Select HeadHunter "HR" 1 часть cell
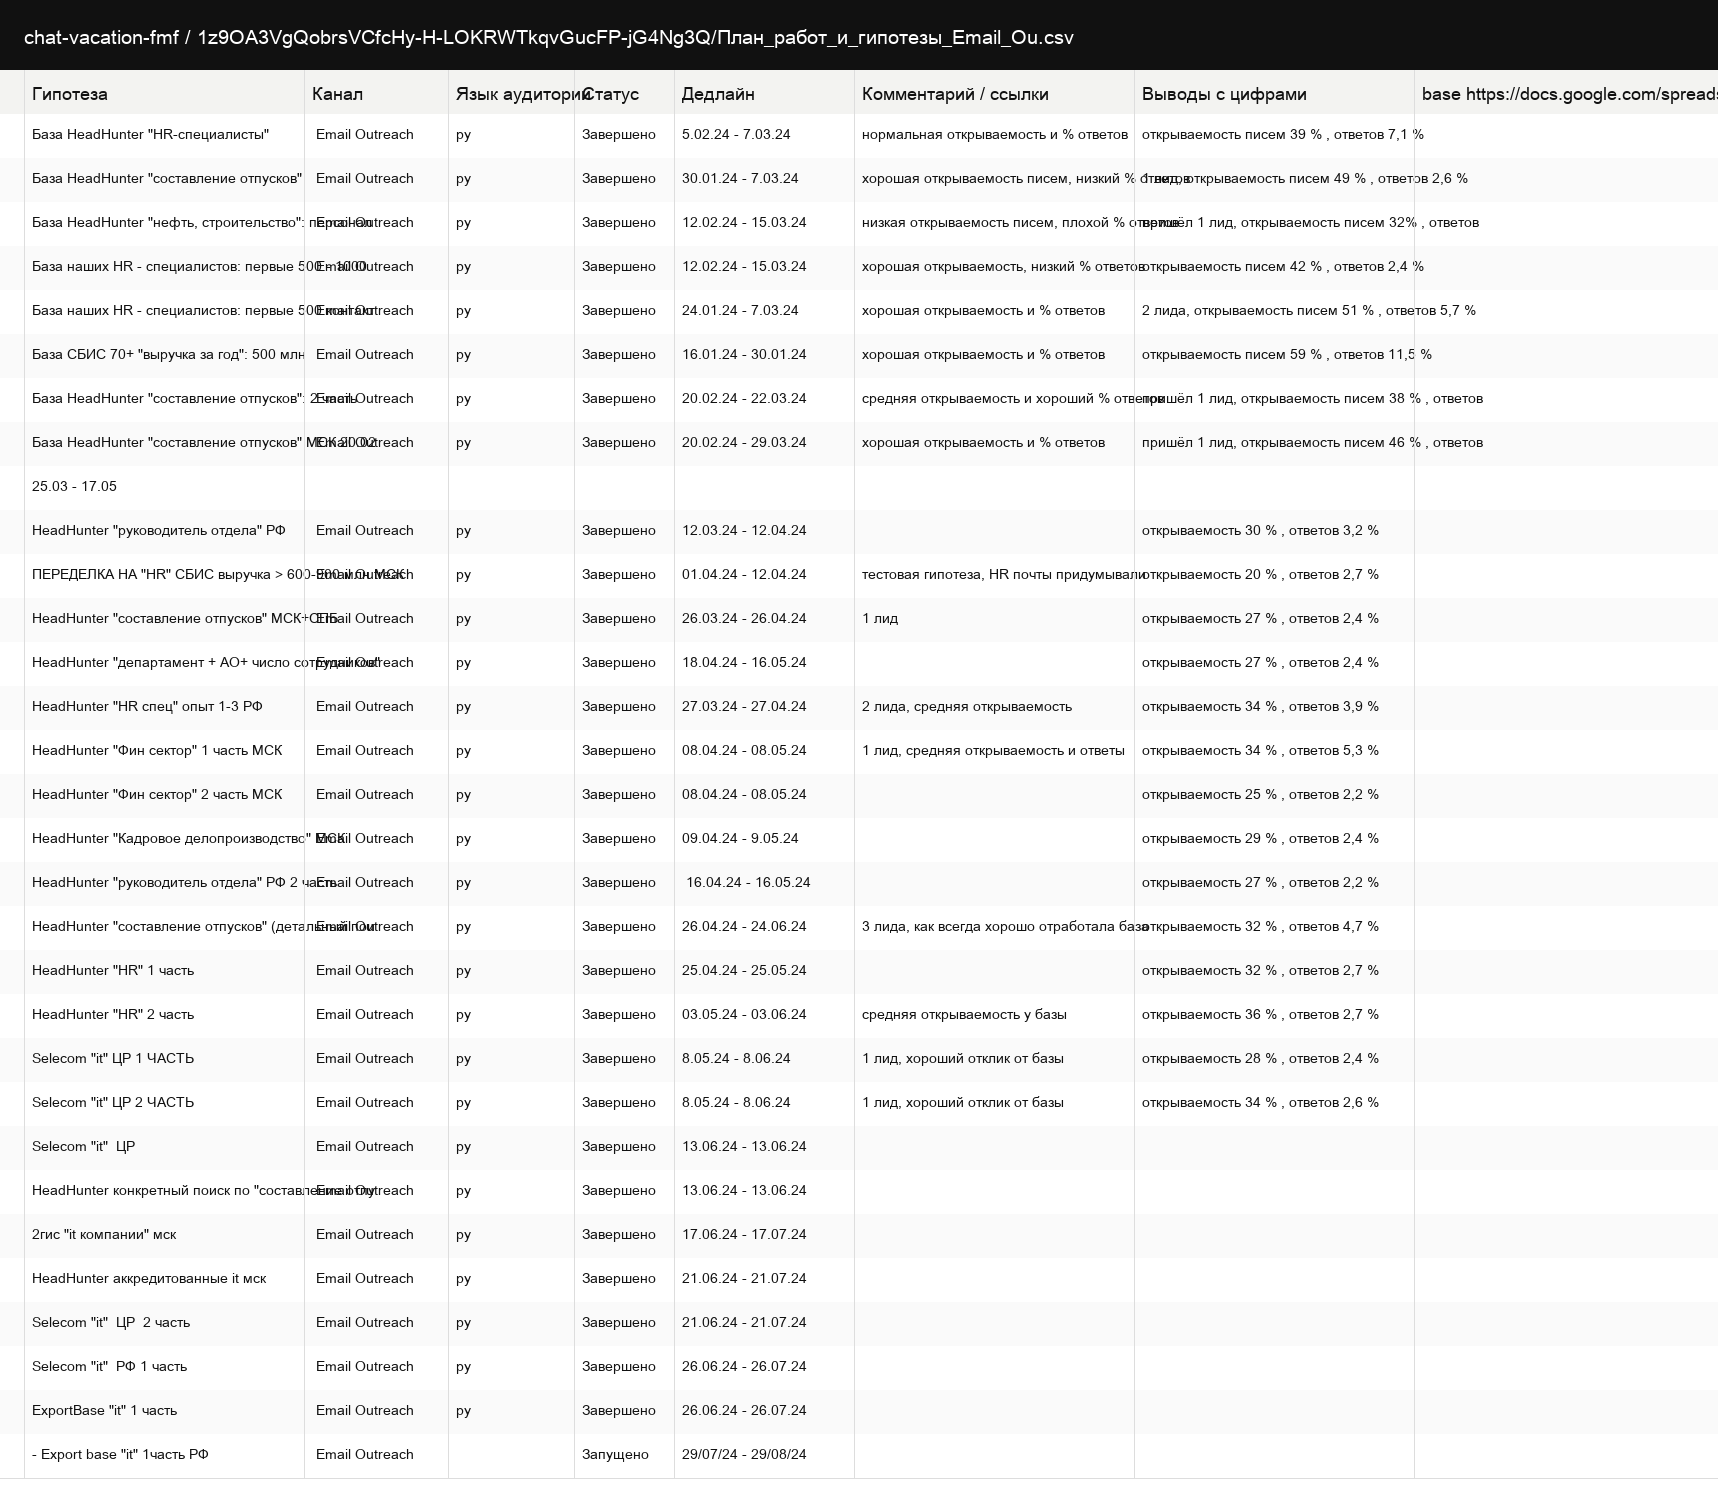This screenshot has width=1718, height=1502. point(113,970)
